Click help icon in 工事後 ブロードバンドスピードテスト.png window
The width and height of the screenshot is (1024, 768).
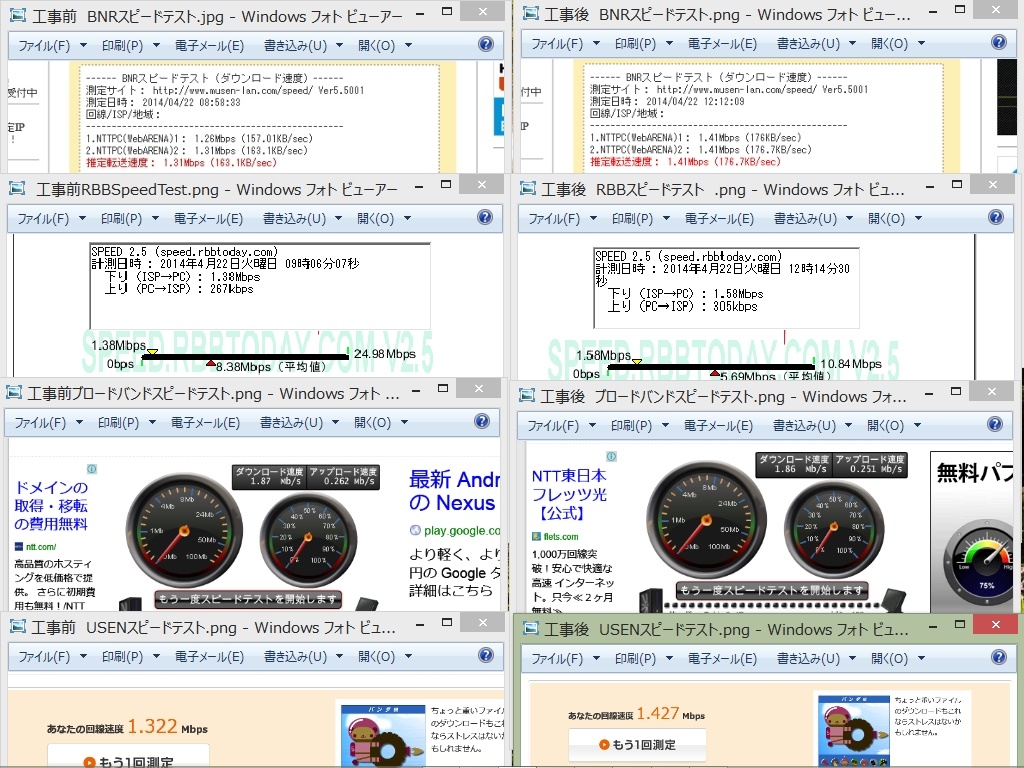point(995,424)
